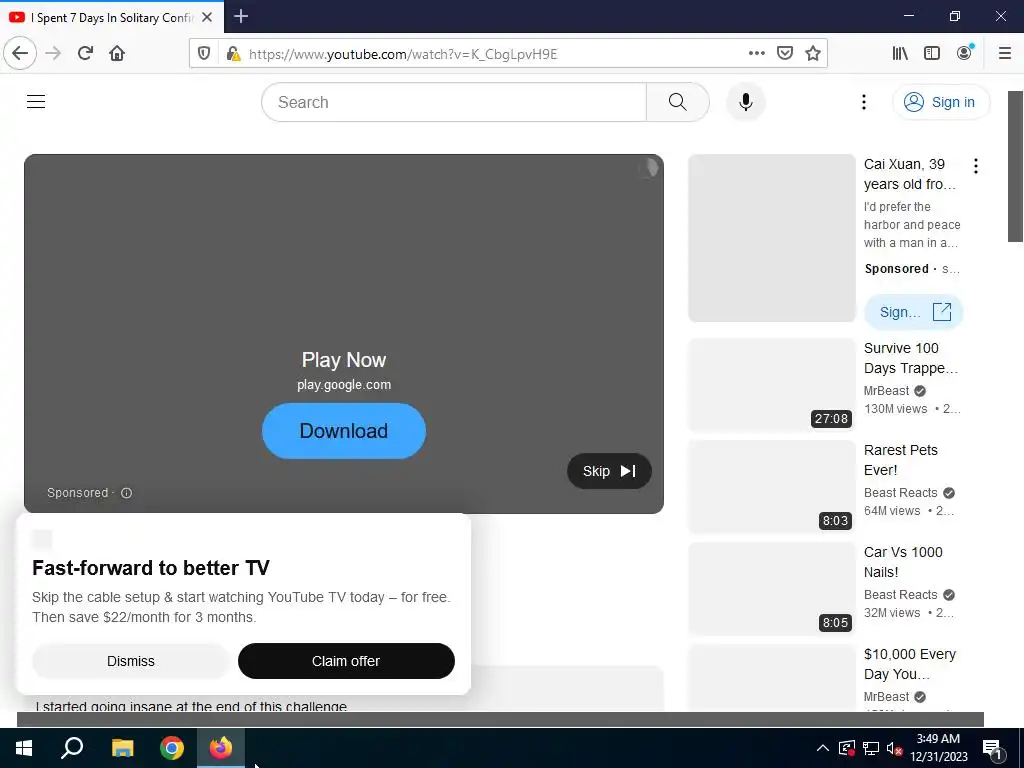Image resolution: width=1024 pixels, height=768 pixels.
Task: Open the network tray icon
Action: pyautogui.click(x=871, y=748)
